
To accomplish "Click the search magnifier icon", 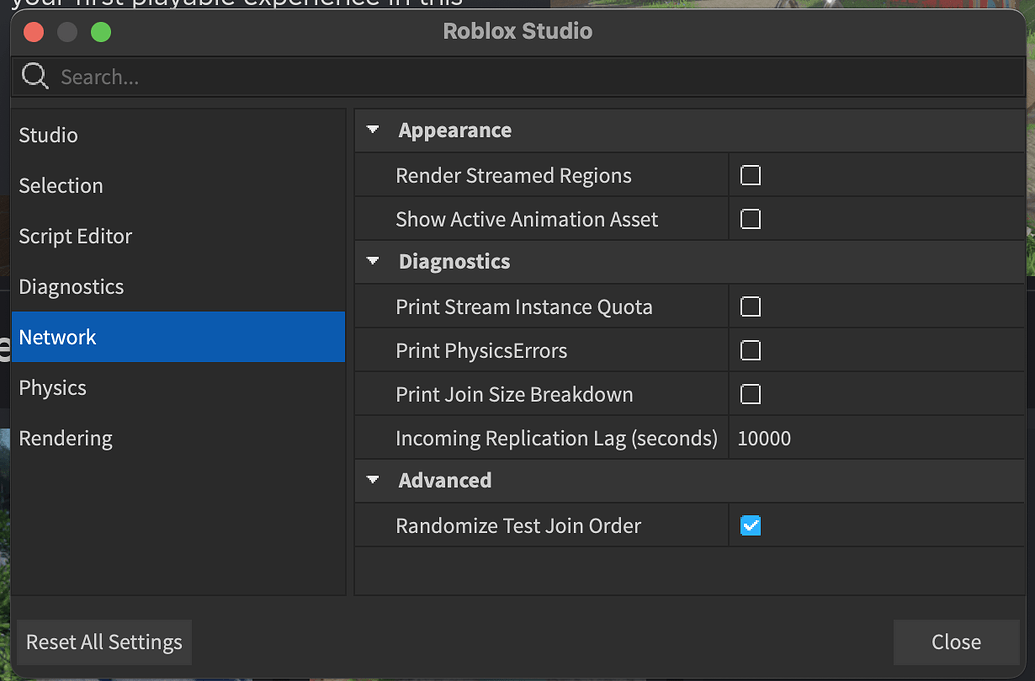I will (x=34, y=76).
